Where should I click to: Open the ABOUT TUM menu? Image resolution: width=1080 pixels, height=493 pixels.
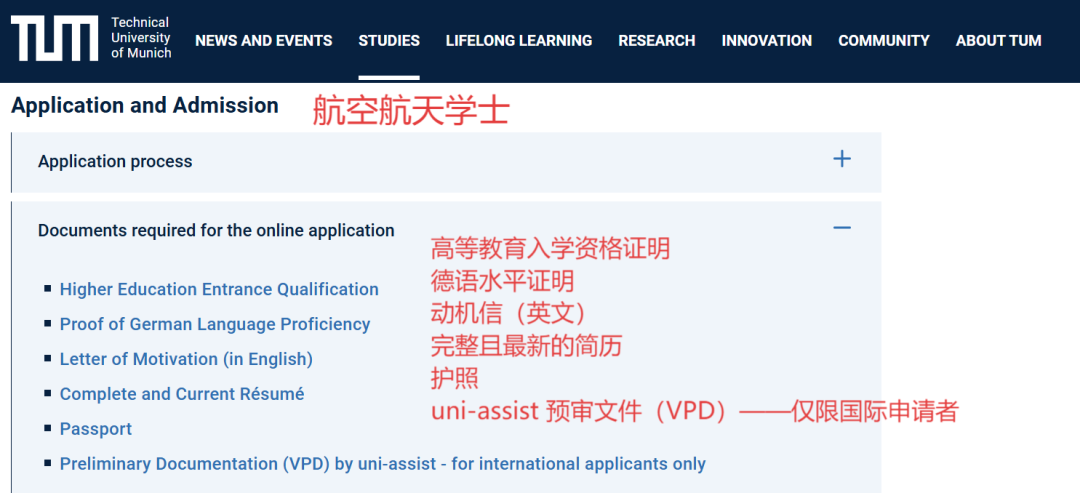[x=999, y=41]
